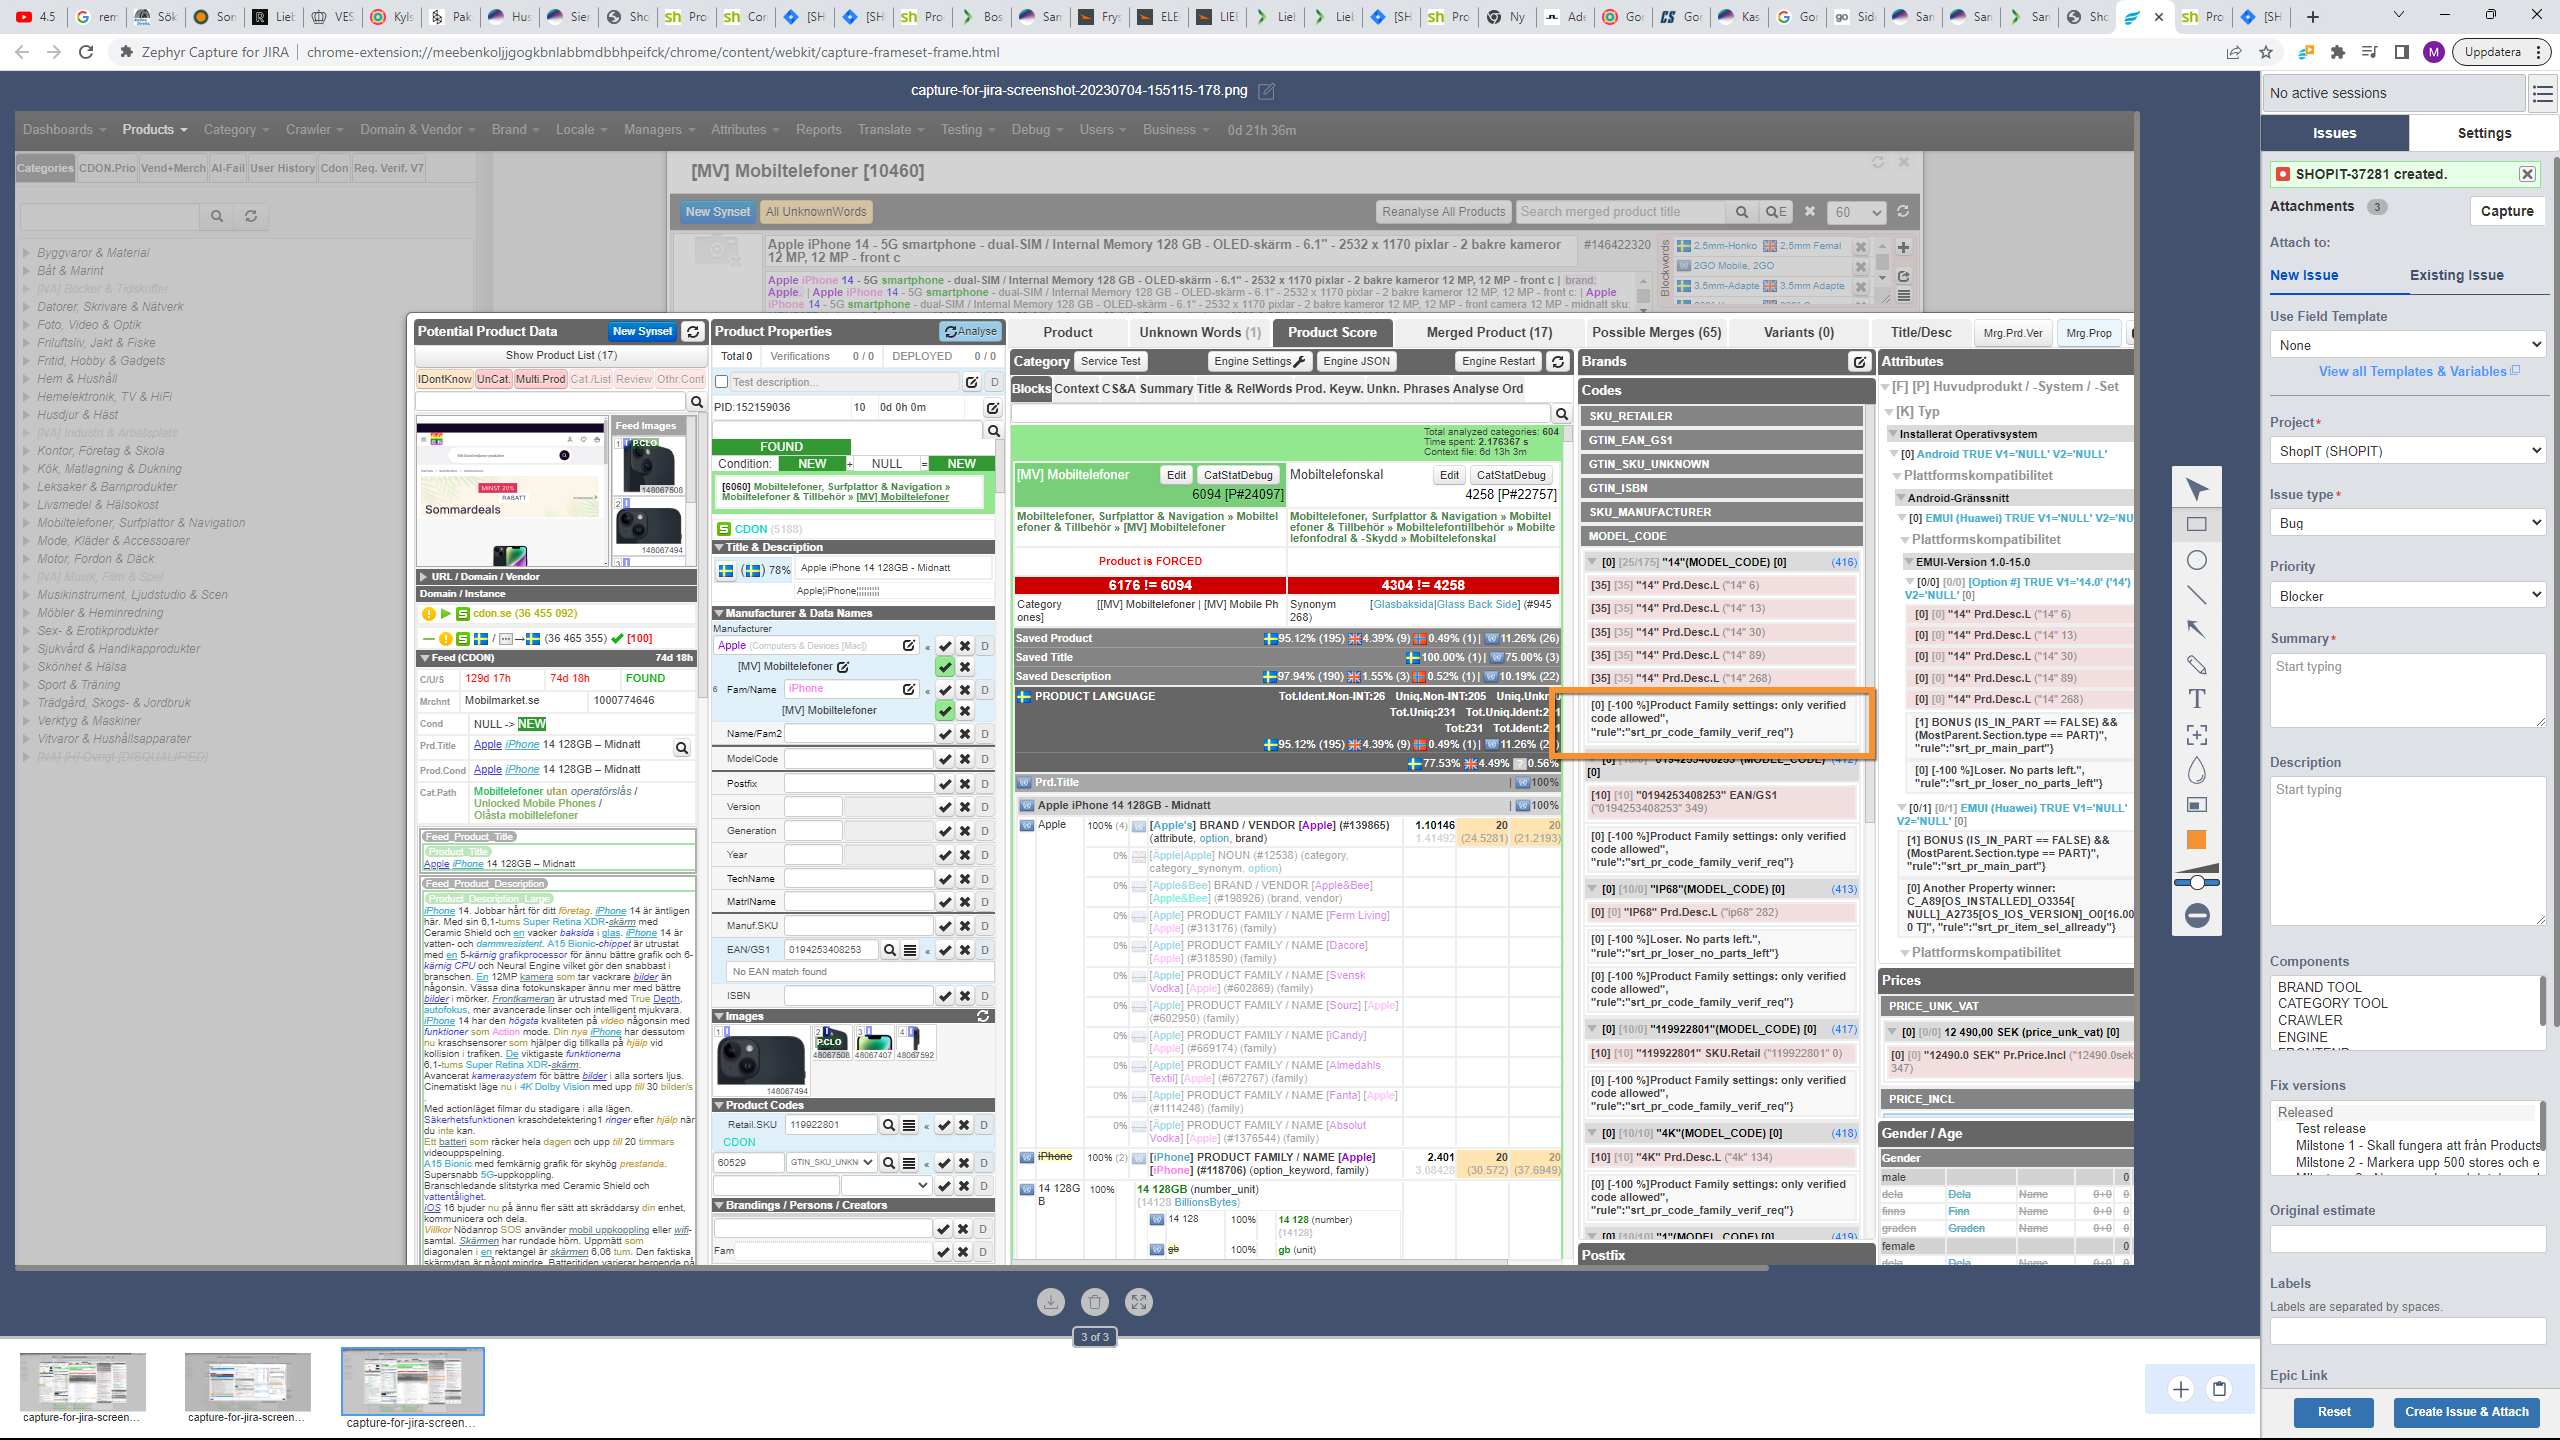Click the Capture button

[x=2507, y=211]
